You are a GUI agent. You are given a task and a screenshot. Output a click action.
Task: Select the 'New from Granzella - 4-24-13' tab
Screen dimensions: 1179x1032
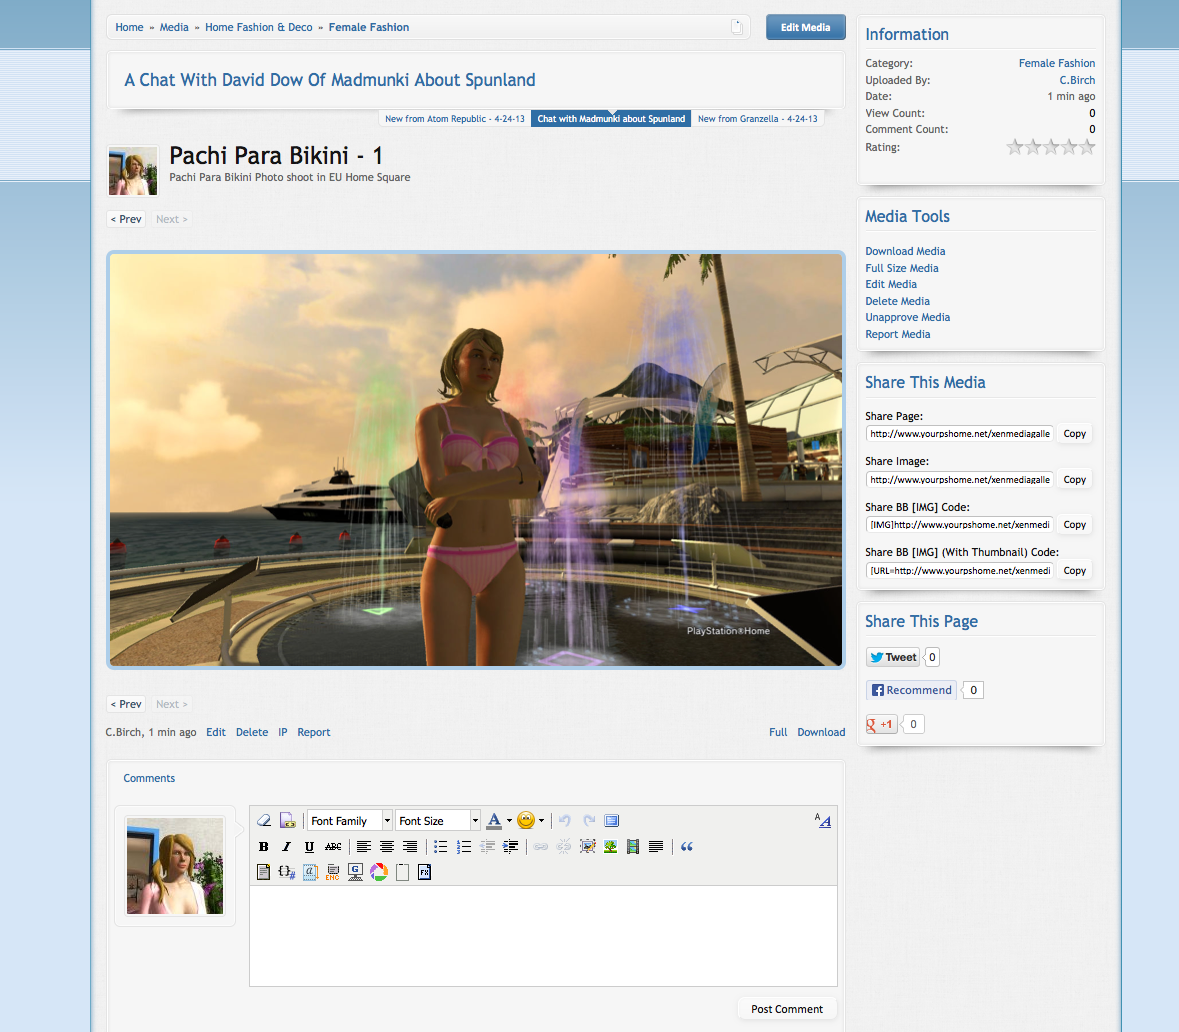click(757, 119)
